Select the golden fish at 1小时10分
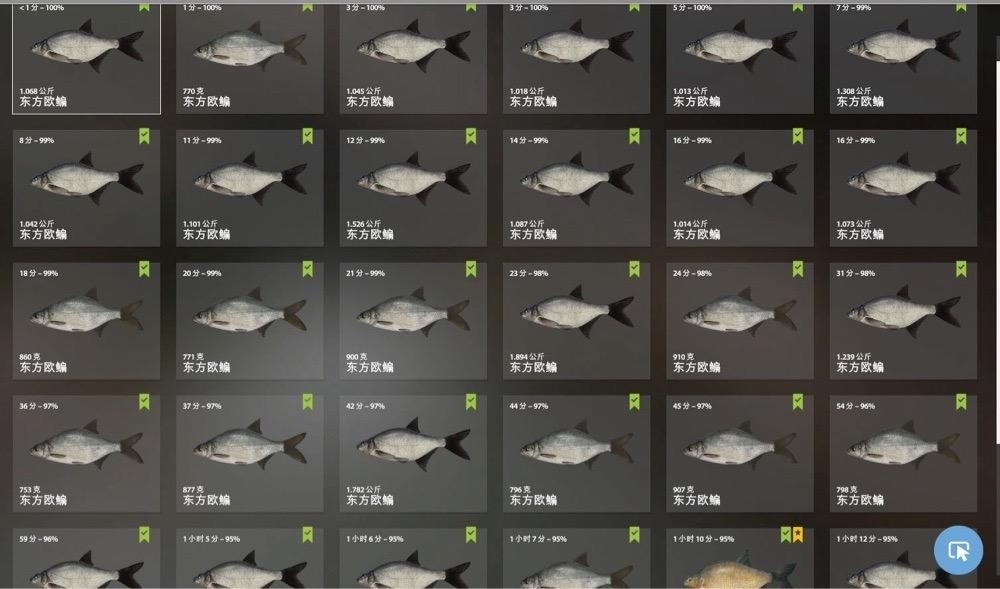Image resolution: width=1000 pixels, height=589 pixels. click(x=740, y=558)
